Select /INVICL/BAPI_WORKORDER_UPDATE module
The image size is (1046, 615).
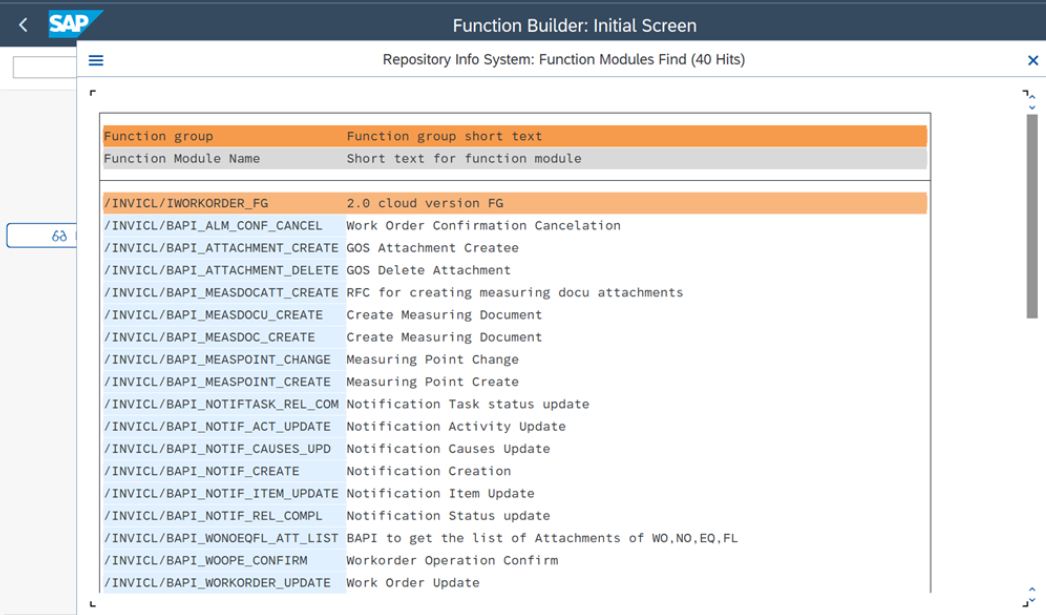click(217, 583)
